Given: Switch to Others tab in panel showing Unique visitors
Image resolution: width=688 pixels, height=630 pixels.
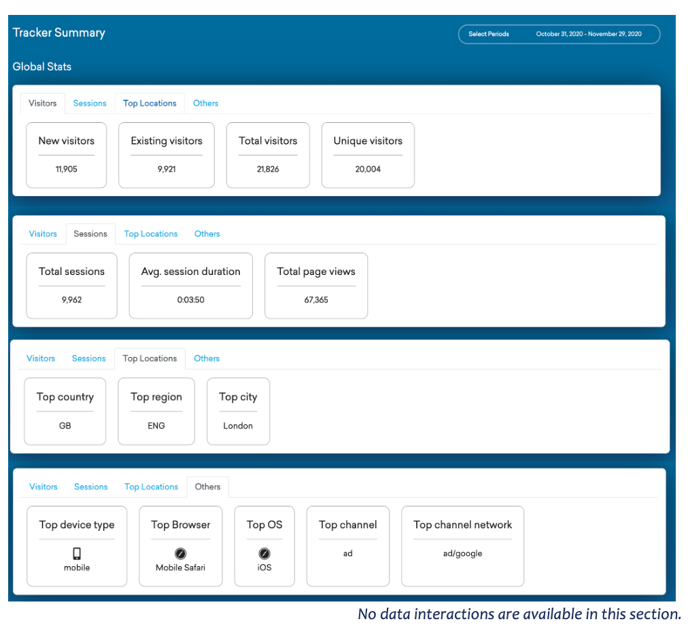Looking at the screenshot, I should tap(205, 103).
